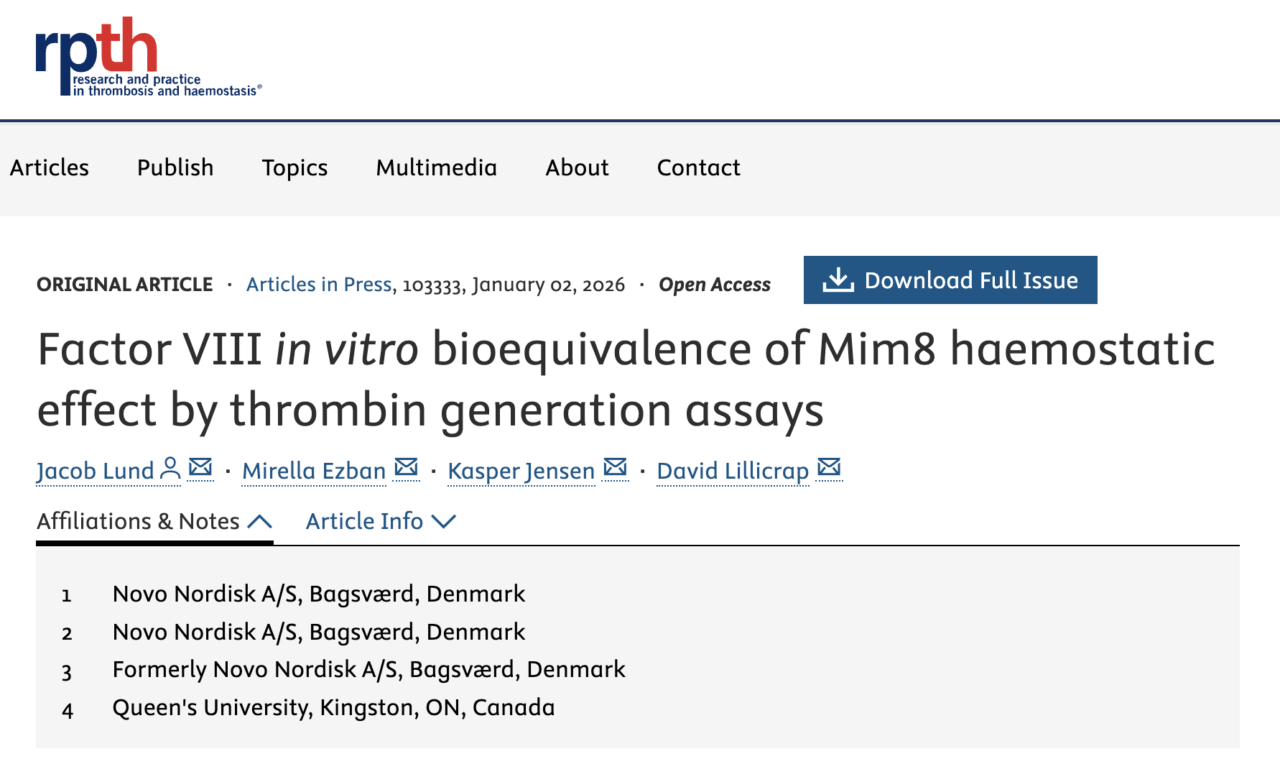Click Jacob Lund's author profile icon
This screenshot has width=1280, height=759.
coord(170,467)
